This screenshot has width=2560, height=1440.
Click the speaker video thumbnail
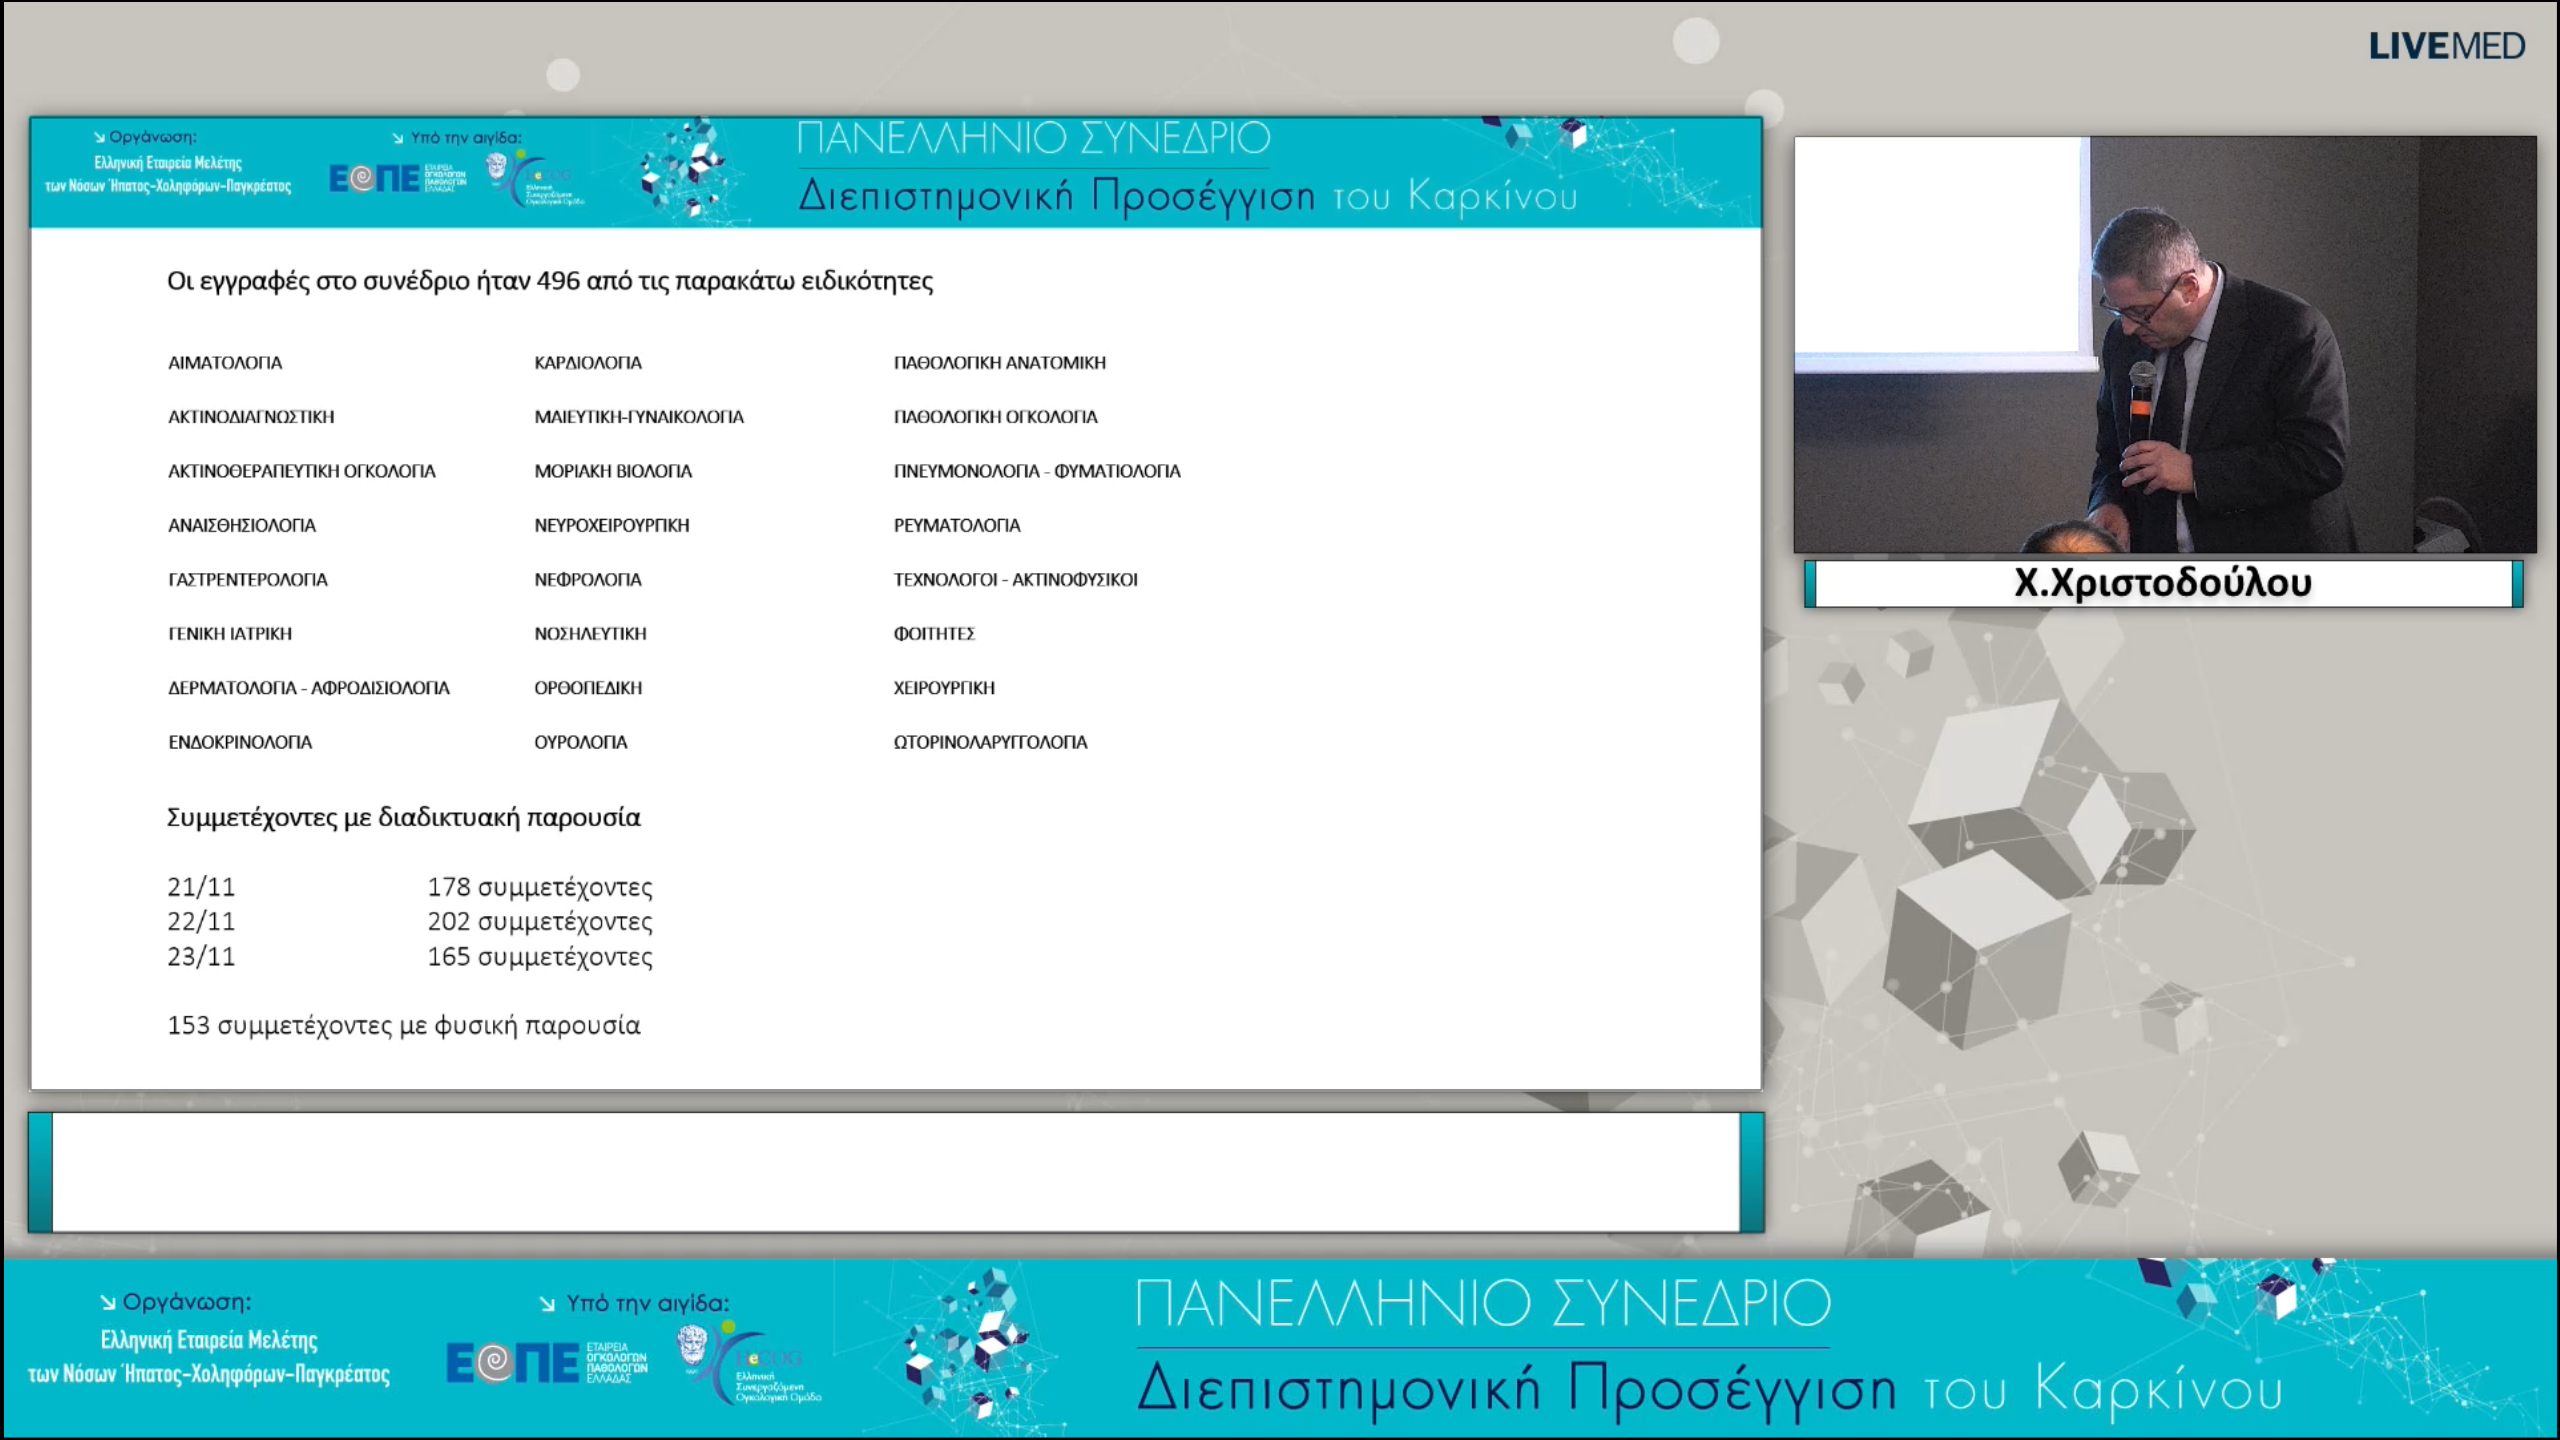coord(2165,344)
